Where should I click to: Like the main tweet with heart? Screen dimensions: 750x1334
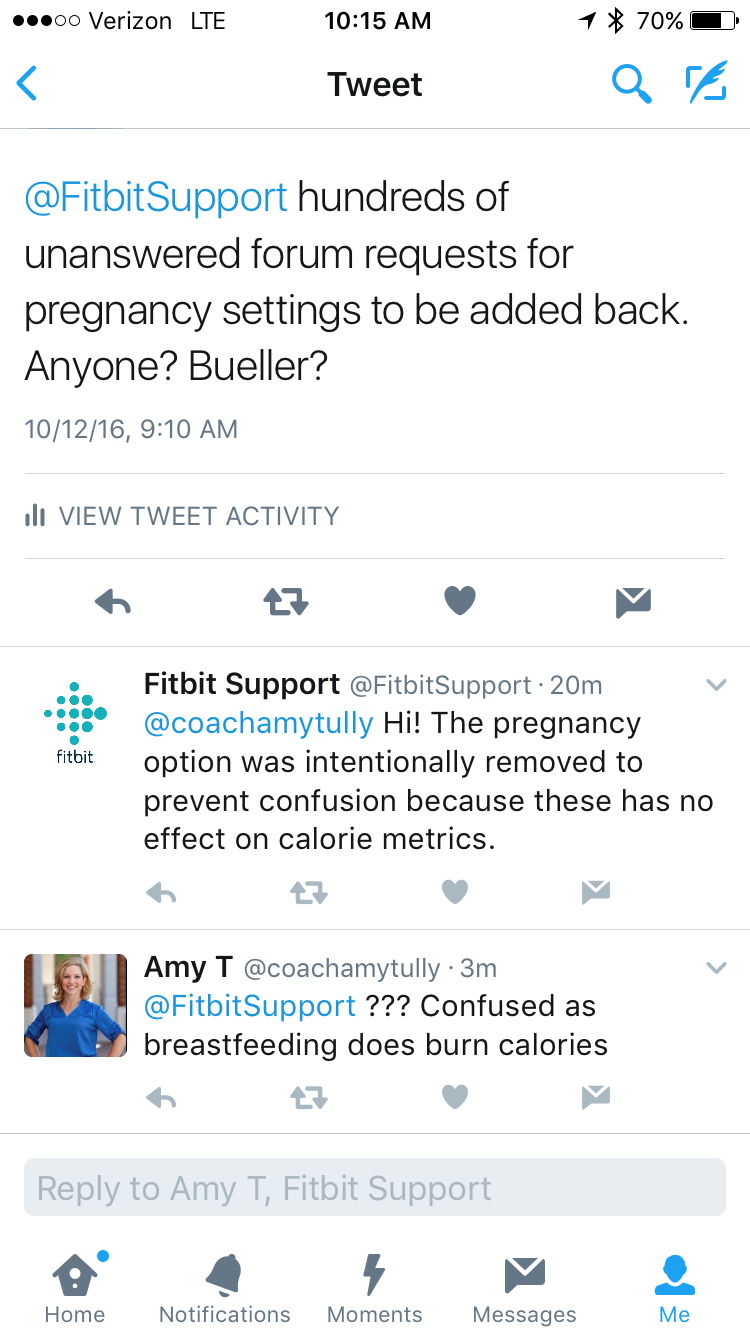[460, 601]
